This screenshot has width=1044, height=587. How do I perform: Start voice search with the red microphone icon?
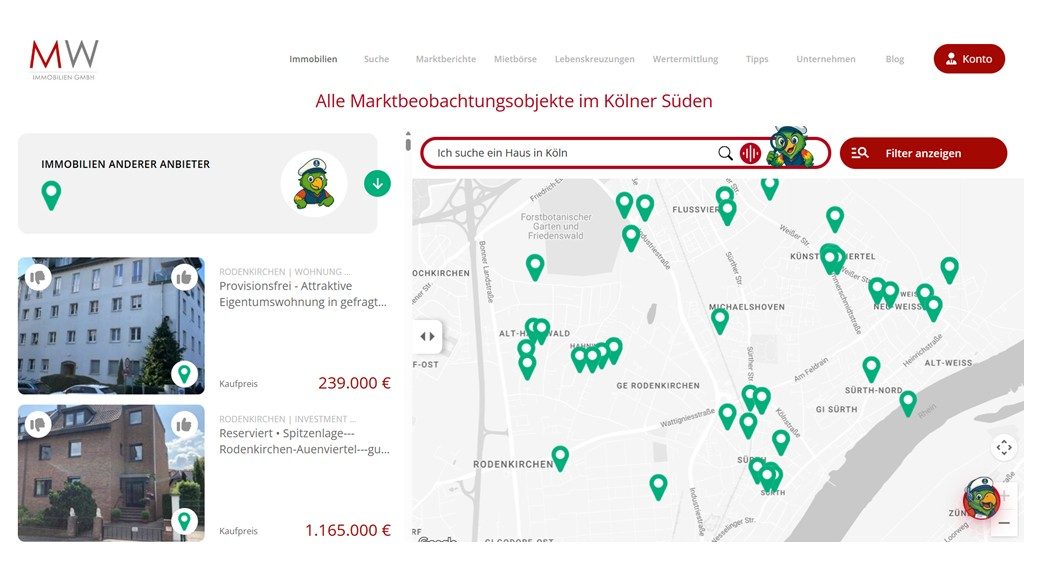(x=750, y=153)
